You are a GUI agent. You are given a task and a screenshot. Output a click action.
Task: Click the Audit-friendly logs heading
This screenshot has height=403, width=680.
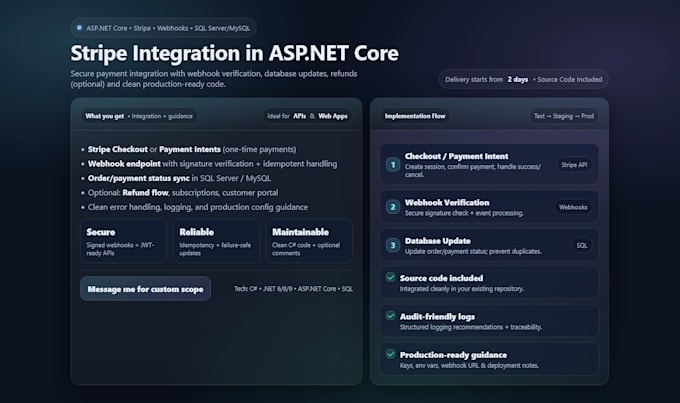[x=437, y=317]
